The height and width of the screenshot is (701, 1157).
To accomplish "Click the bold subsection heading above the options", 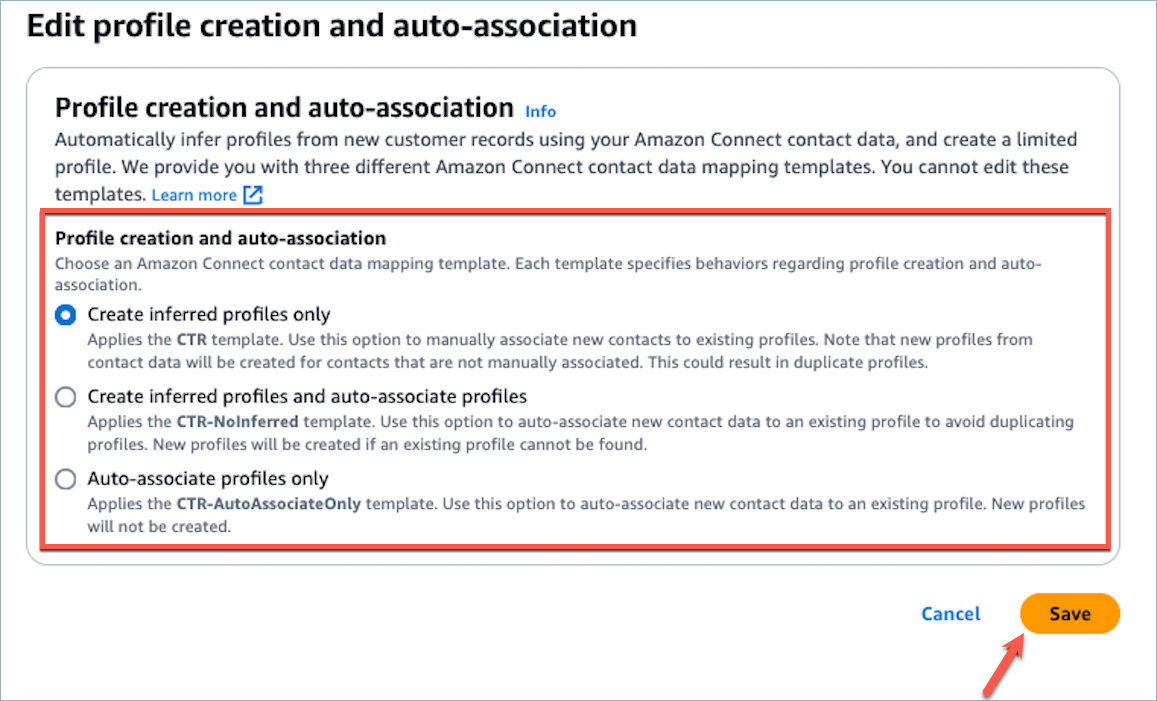I will 220,238.
